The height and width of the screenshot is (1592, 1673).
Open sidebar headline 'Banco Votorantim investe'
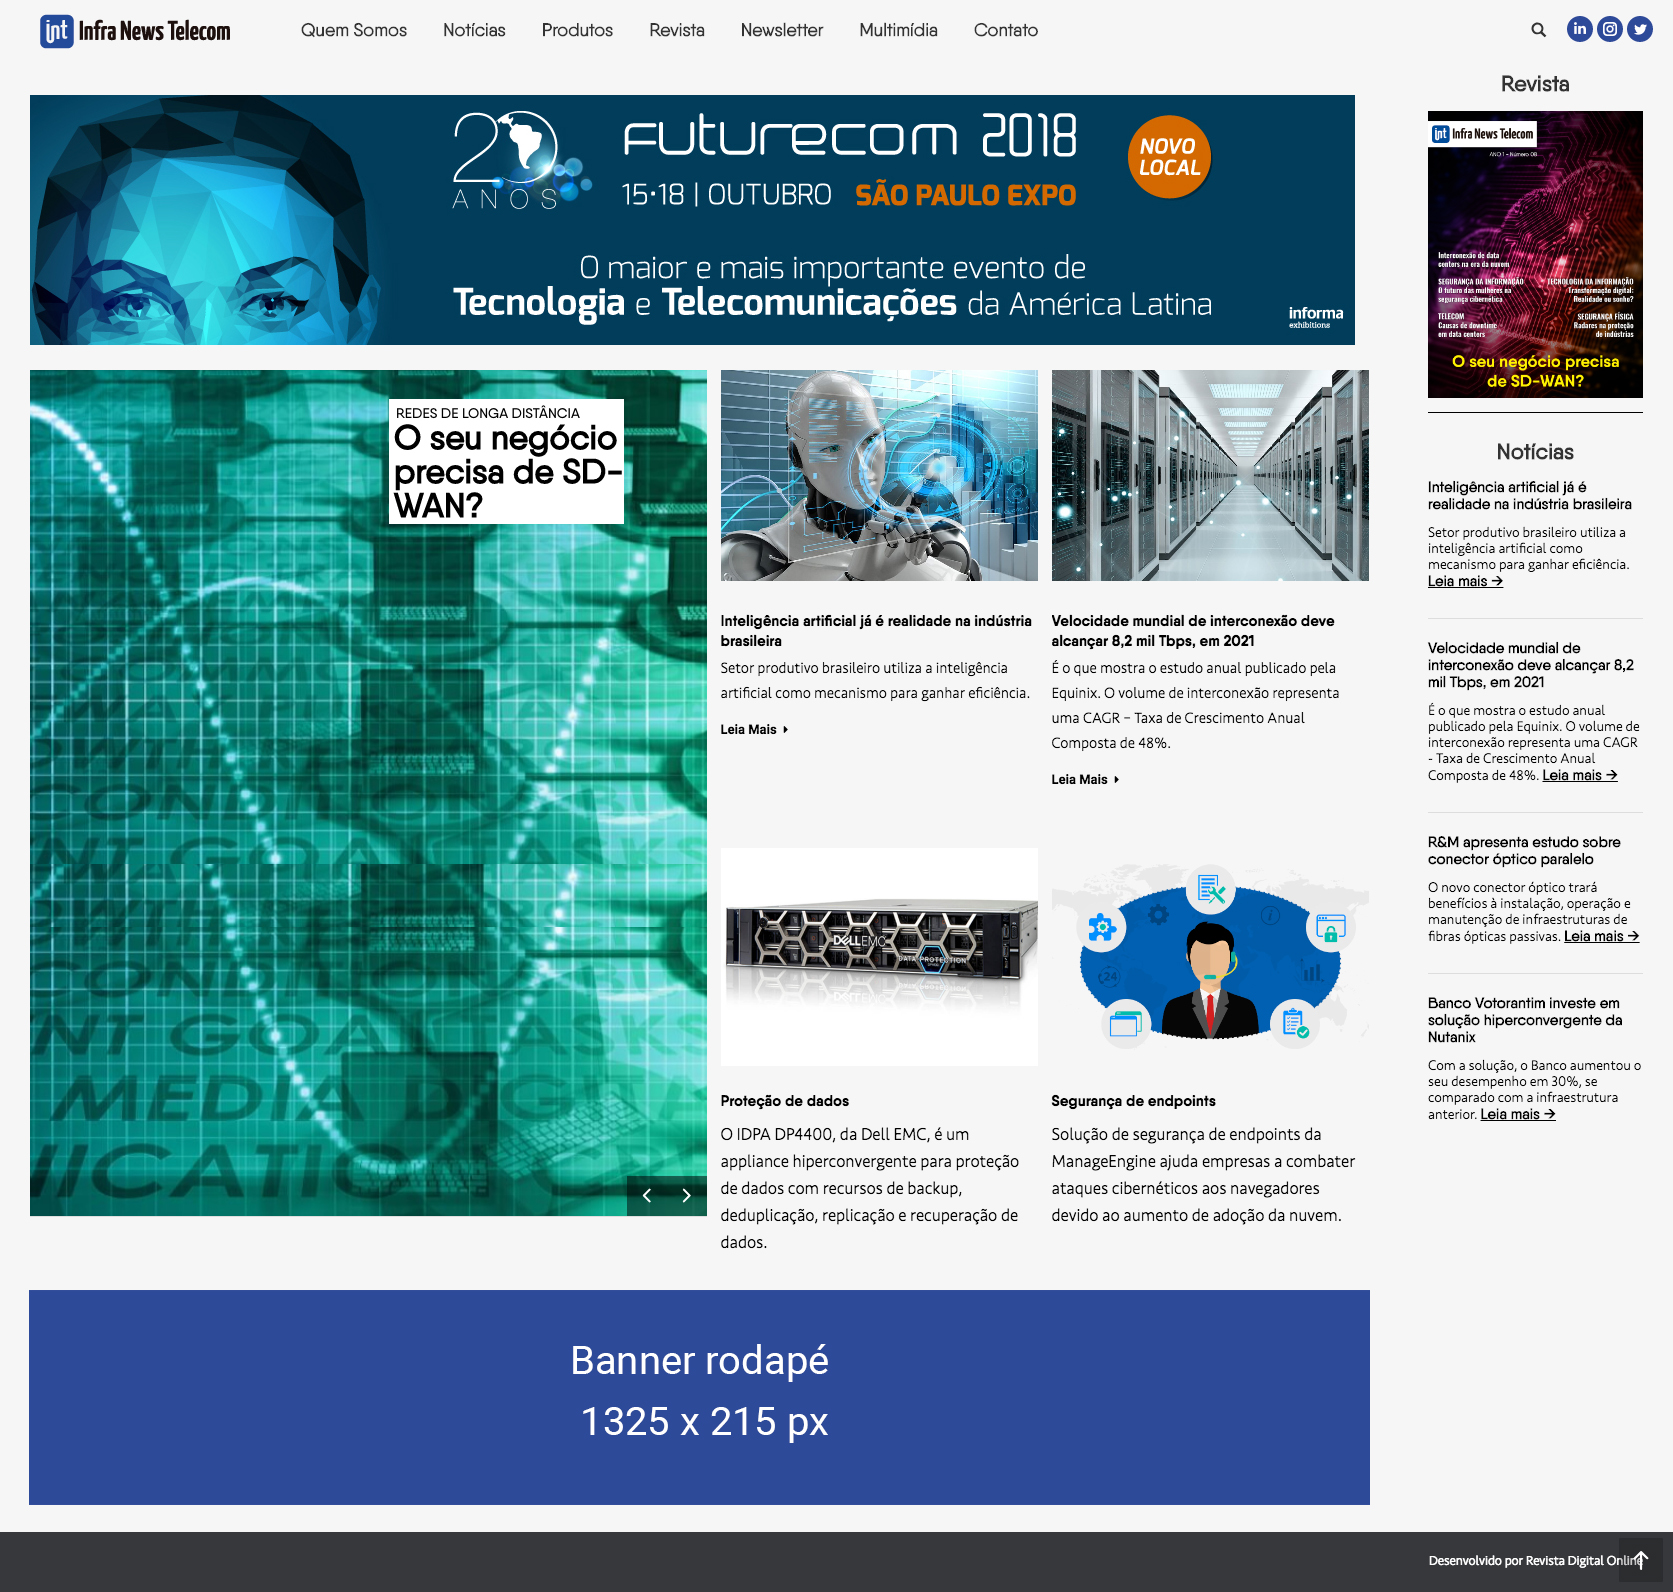coord(1525,1020)
